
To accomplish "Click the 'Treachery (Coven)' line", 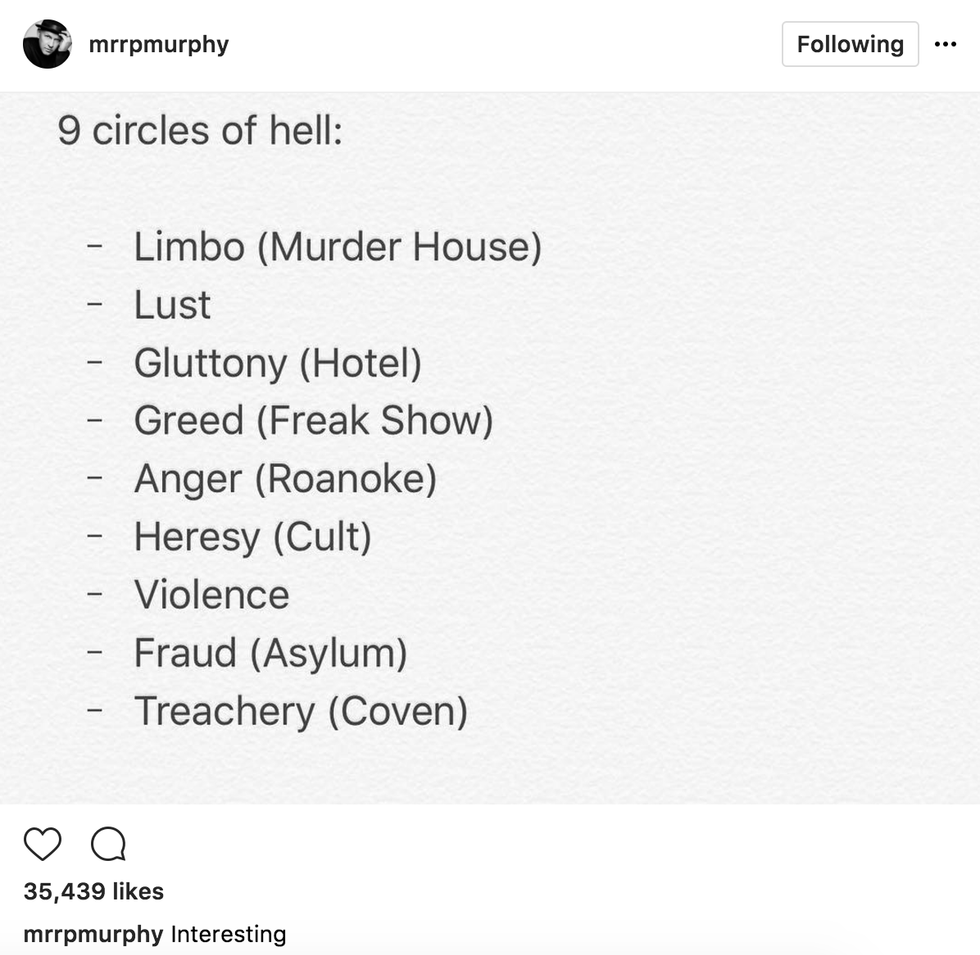I will [x=300, y=711].
